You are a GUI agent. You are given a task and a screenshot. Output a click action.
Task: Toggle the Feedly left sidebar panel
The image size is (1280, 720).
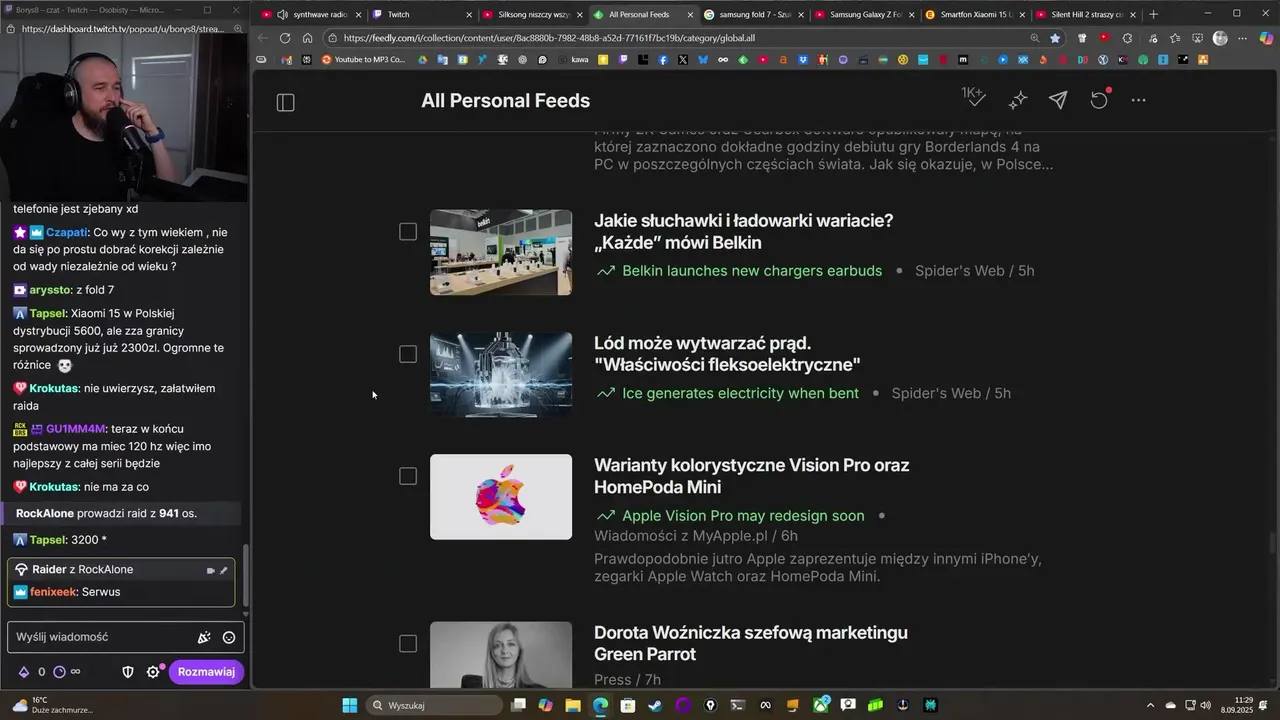[285, 102]
